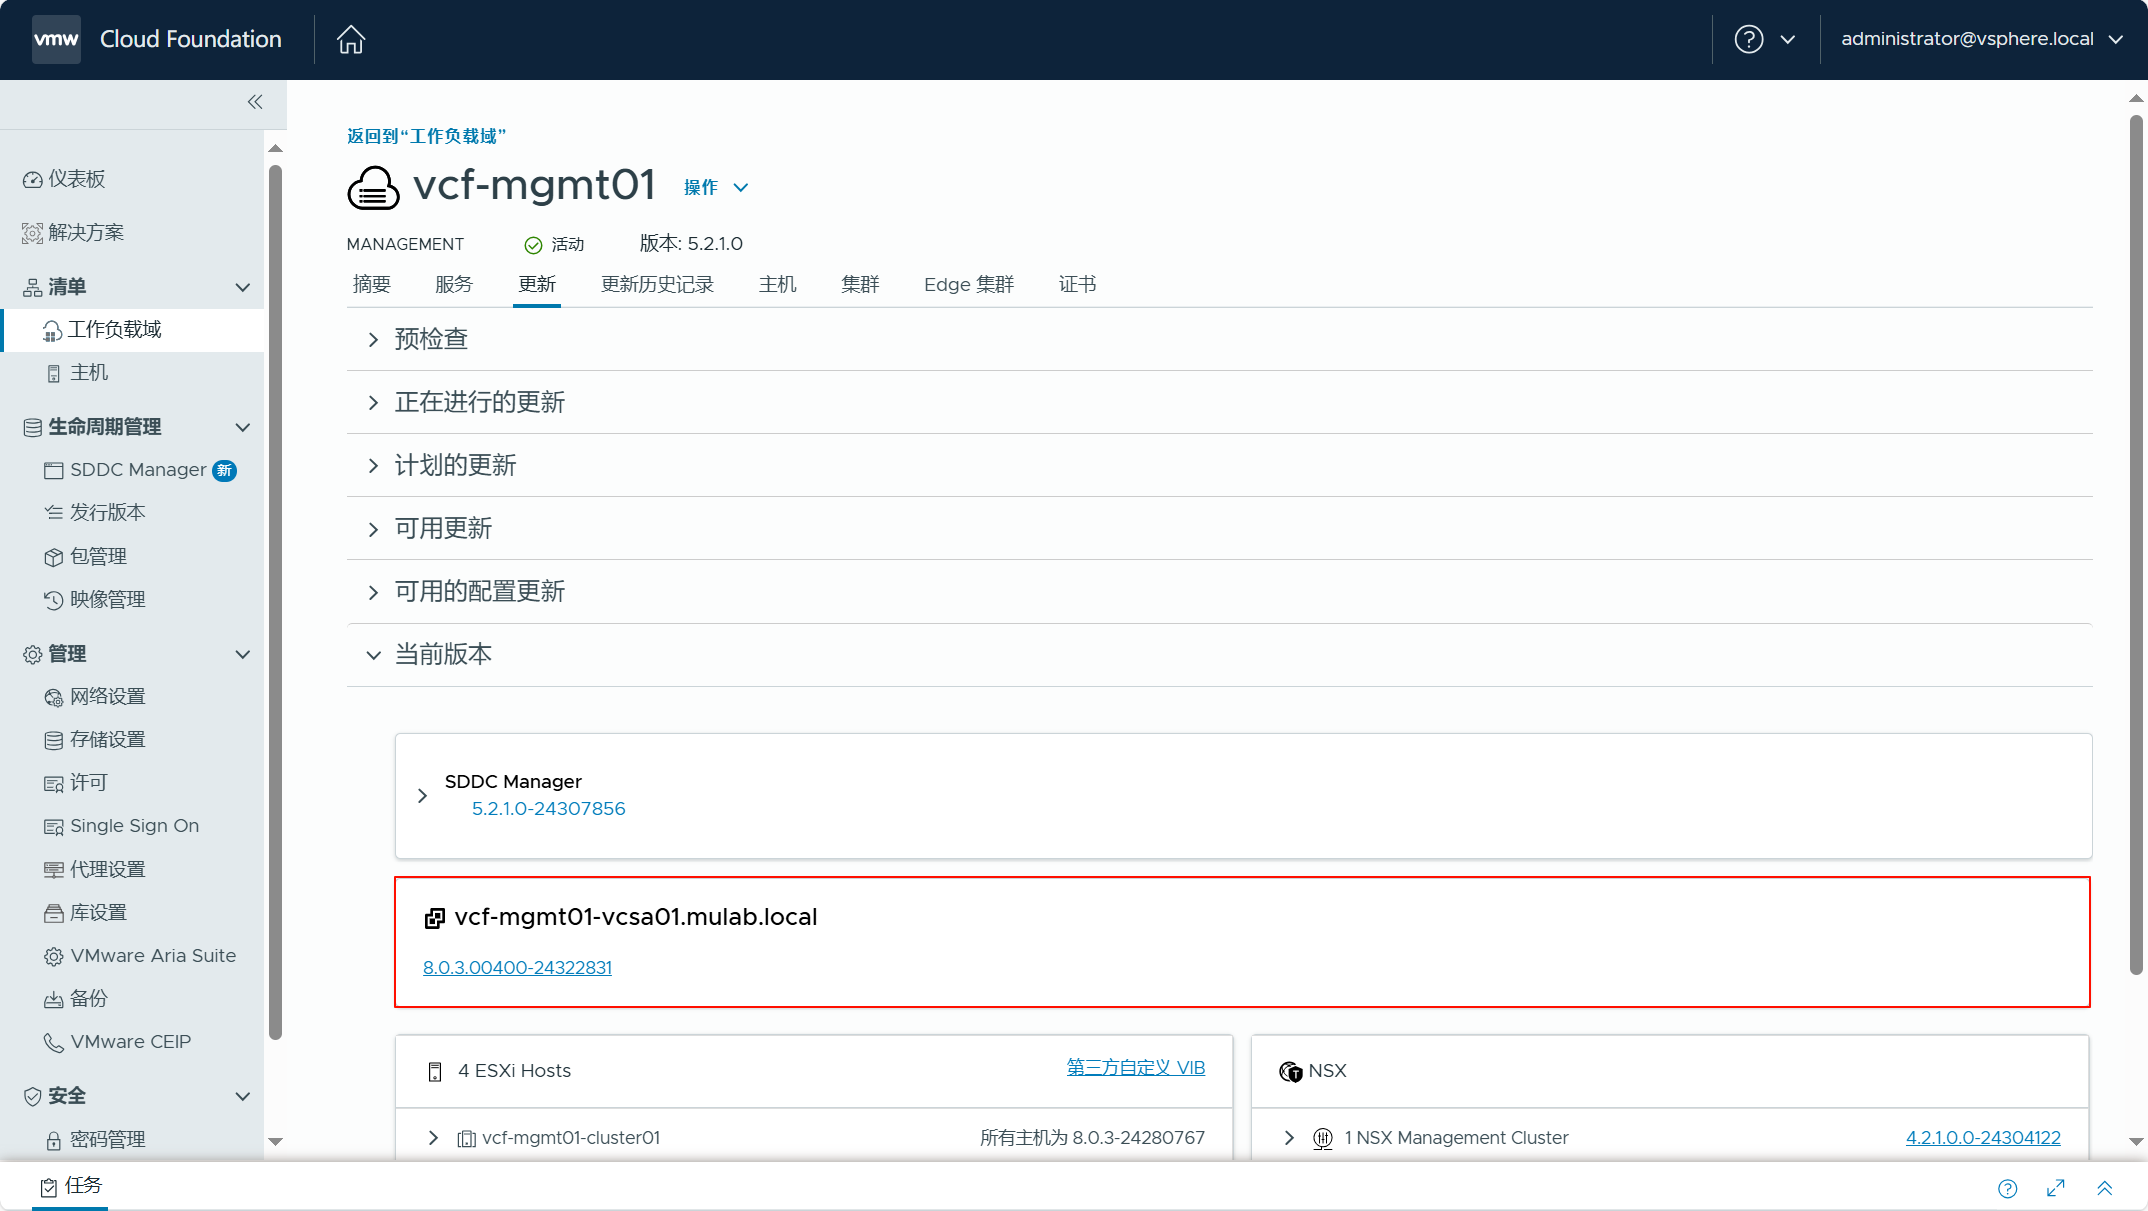The width and height of the screenshot is (2148, 1211).
Task: Open 库设置 in sidebar
Action: coord(86,912)
